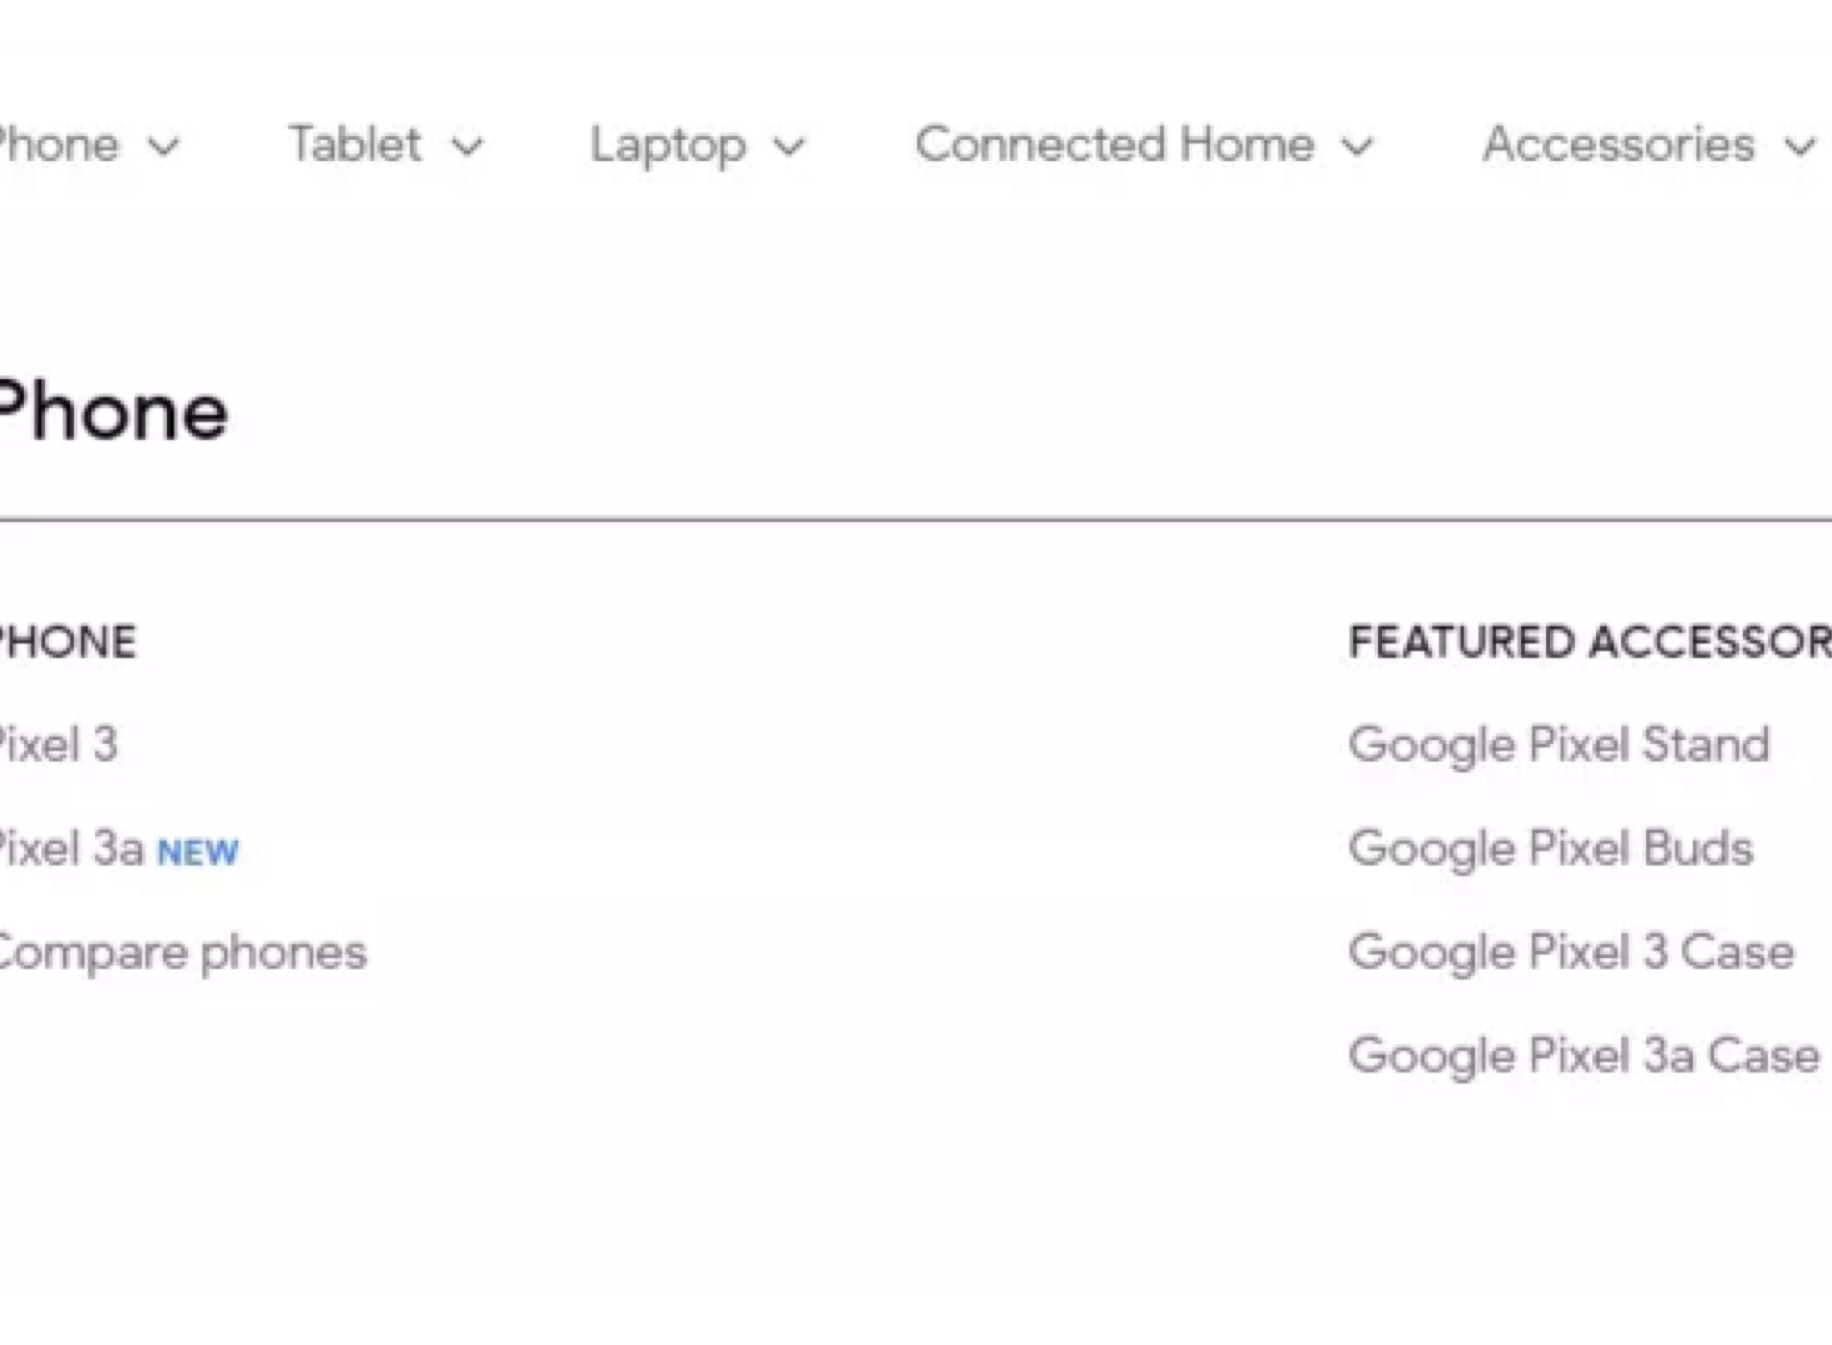Select the Laptop navigation item text
Screen dimensions: 1832x1345
pyautogui.click(x=668, y=146)
